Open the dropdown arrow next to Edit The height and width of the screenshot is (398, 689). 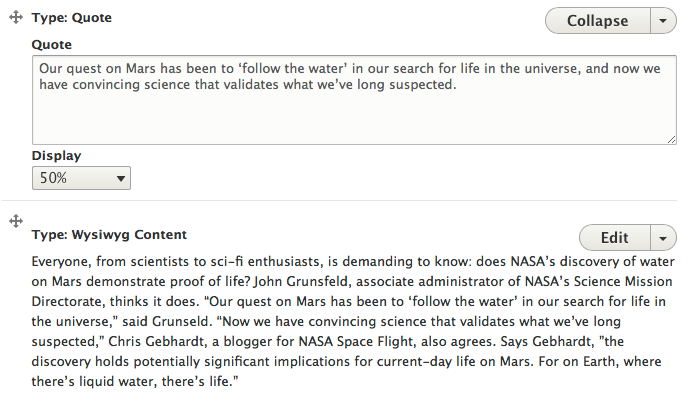[x=663, y=238]
